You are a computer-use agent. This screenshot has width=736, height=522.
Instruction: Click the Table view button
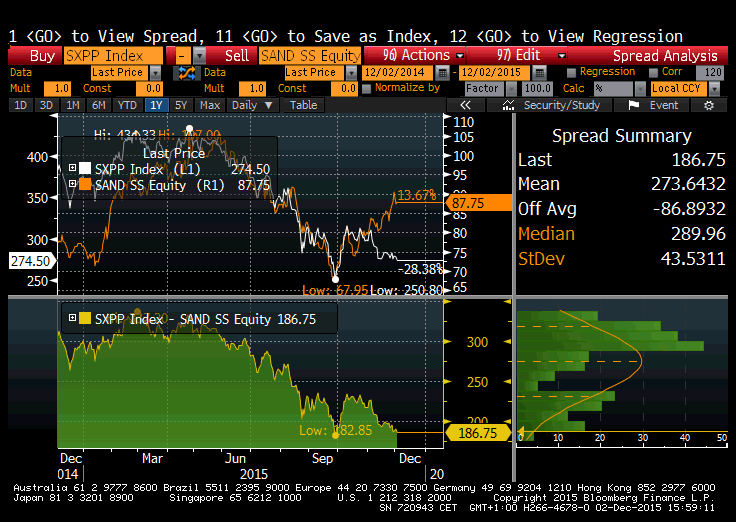(303, 105)
